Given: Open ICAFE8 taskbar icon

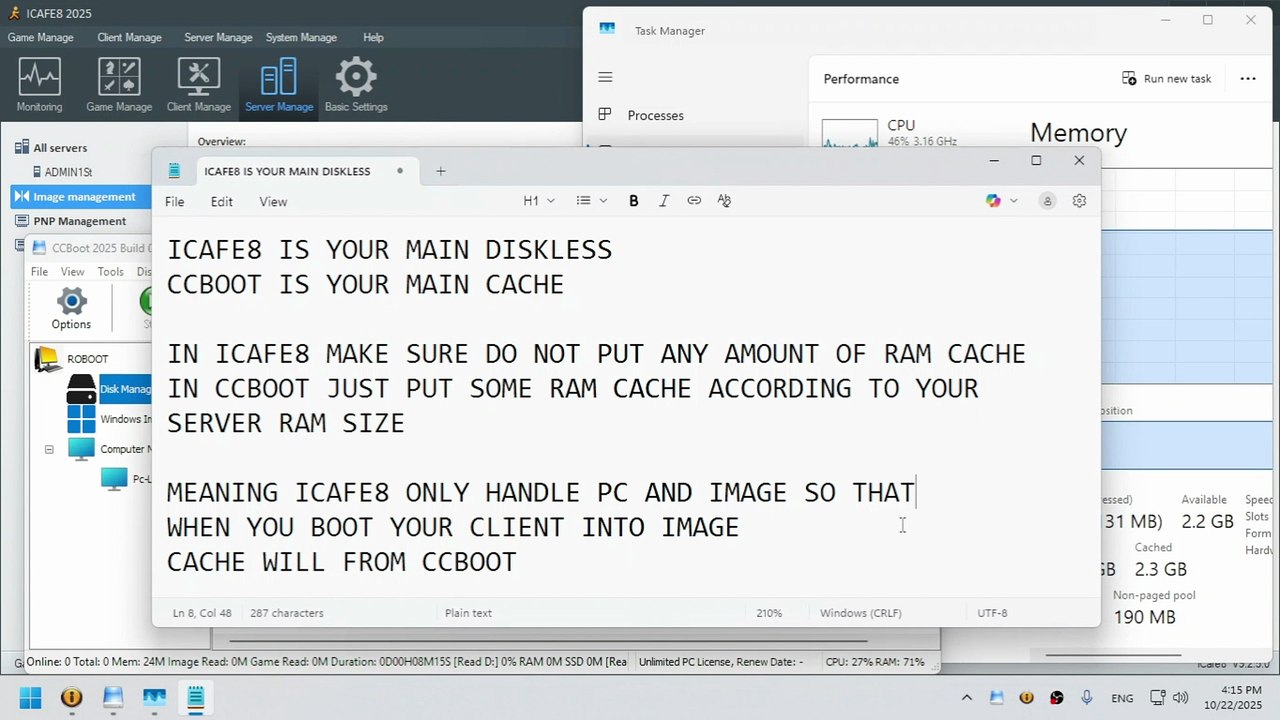Looking at the screenshot, I should [x=71, y=697].
